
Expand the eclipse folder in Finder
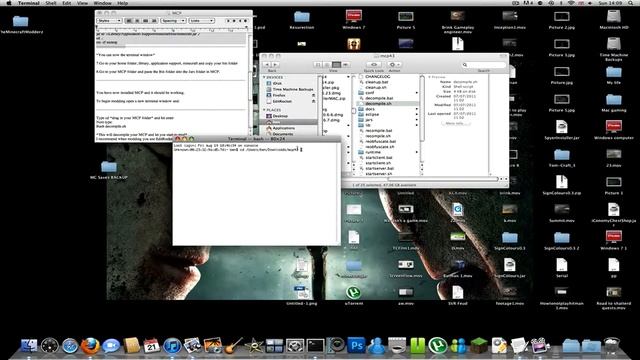click(x=417, y=115)
